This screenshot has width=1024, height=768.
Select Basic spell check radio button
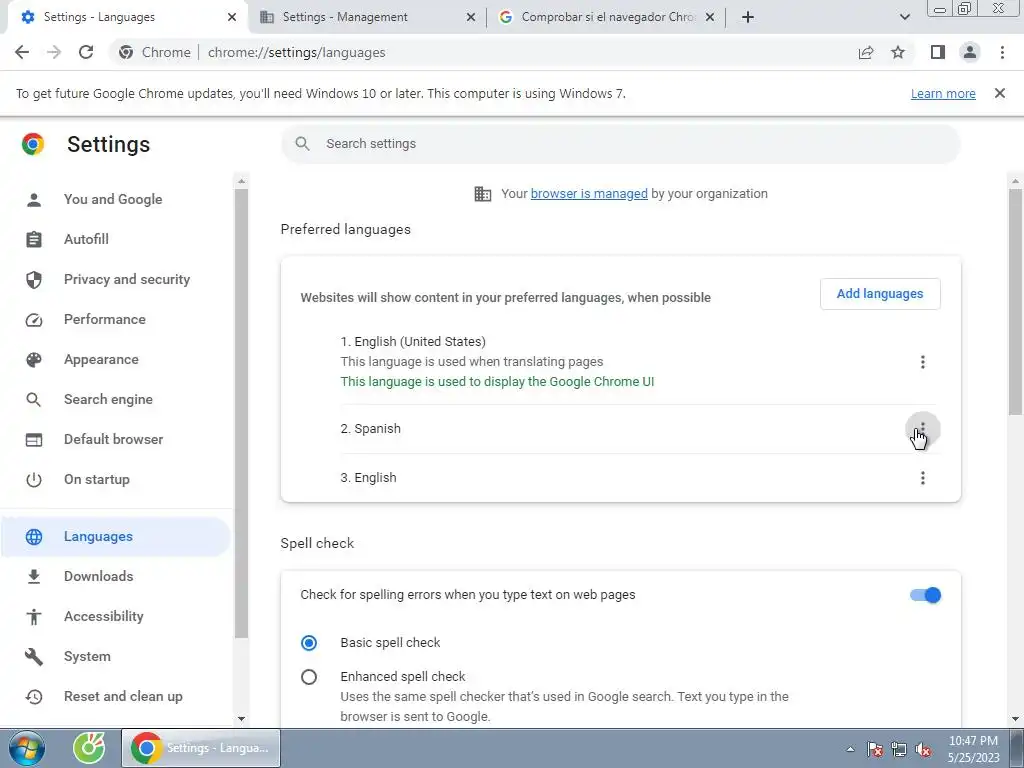pos(309,643)
